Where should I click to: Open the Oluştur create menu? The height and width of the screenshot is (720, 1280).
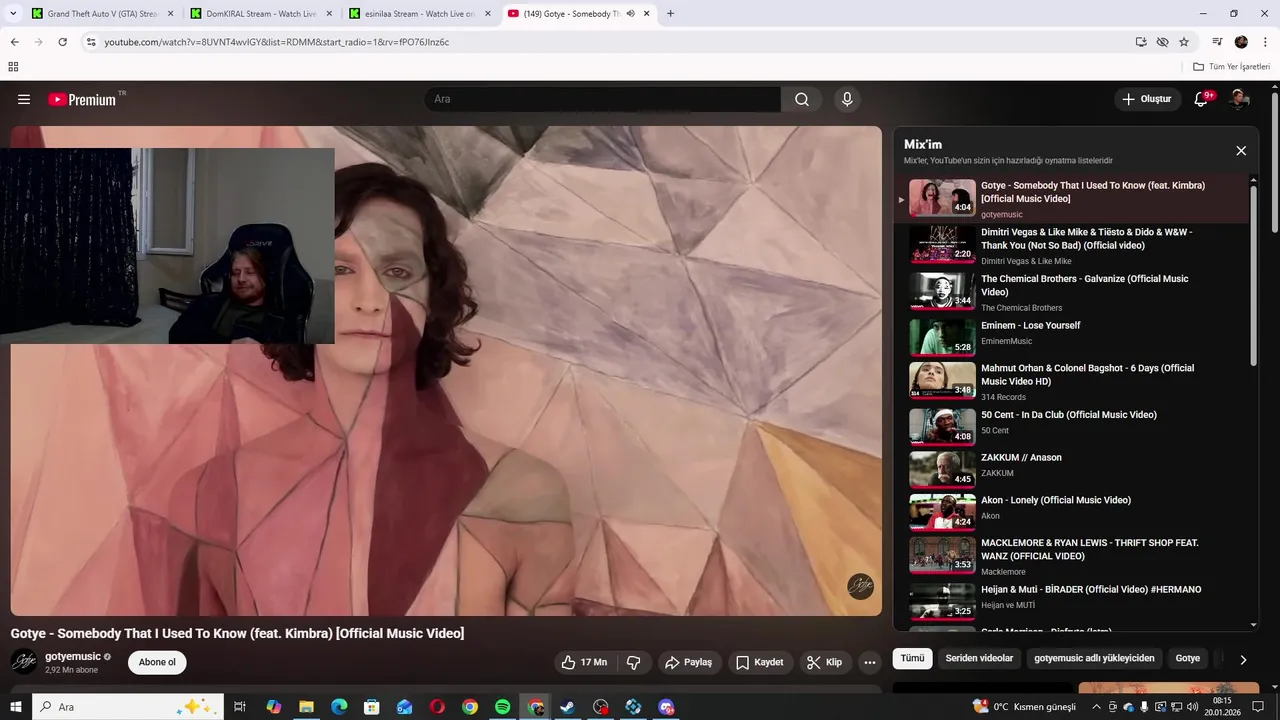(1146, 99)
